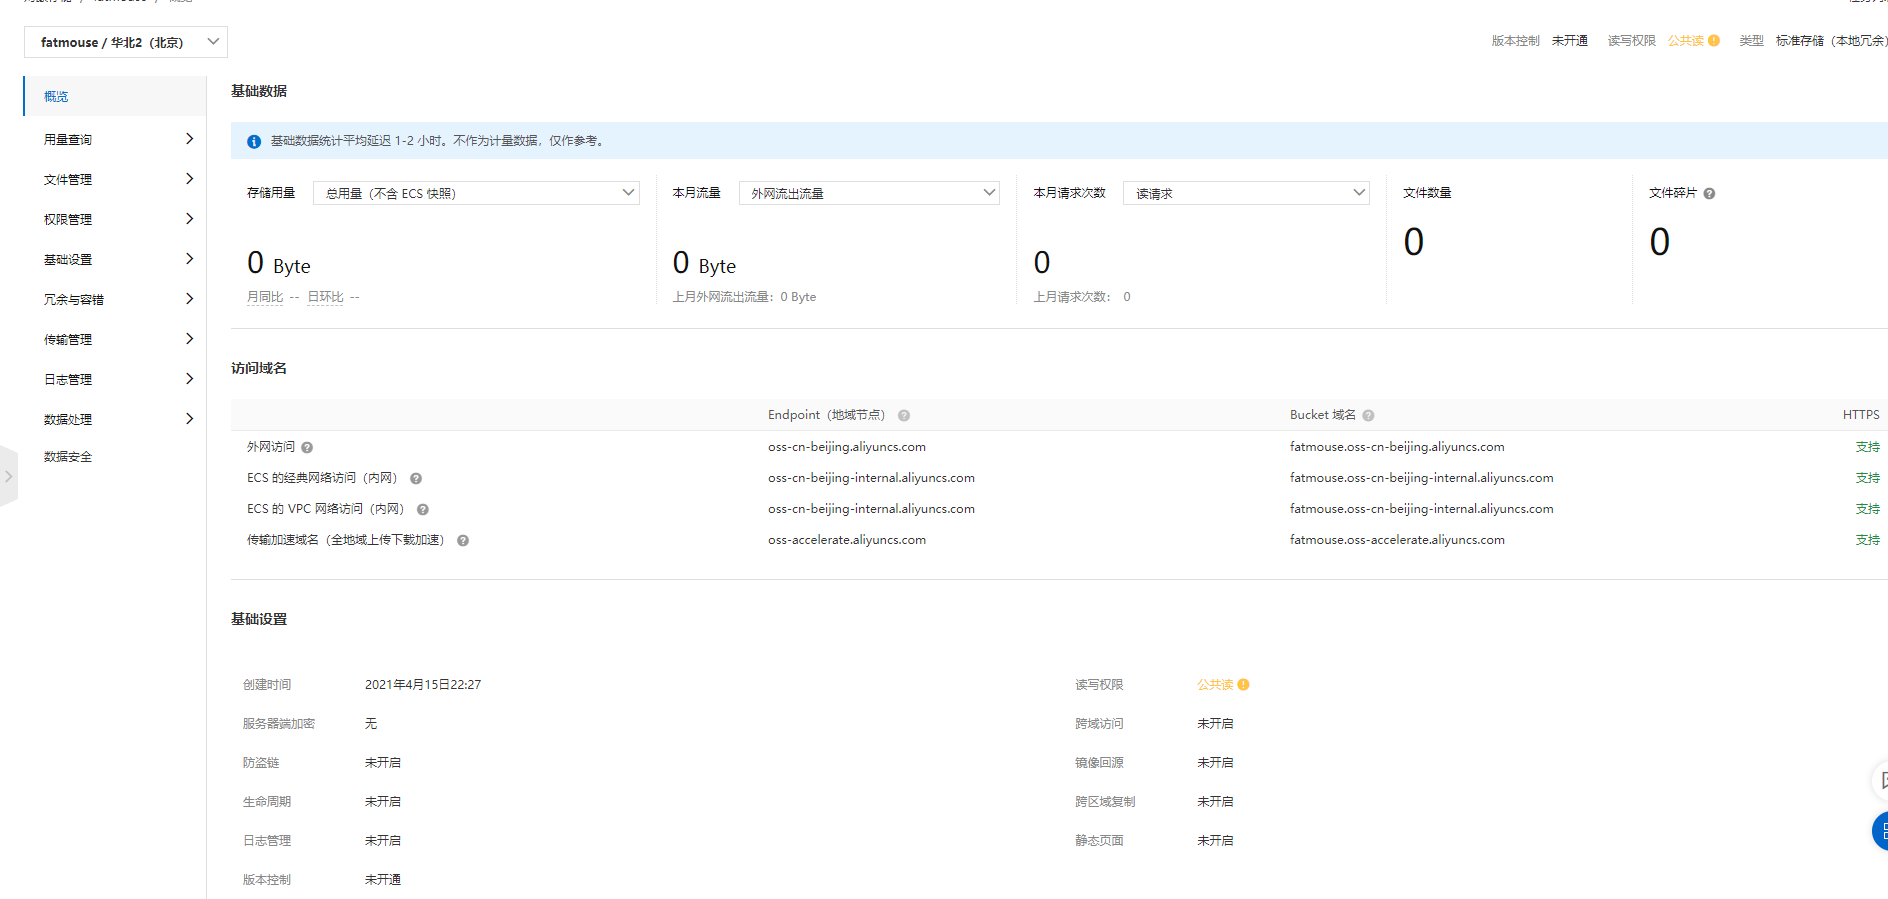1888x899 pixels.
Task: Click creation time 2021年4月15日22:27
Action: pyautogui.click(x=423, y=685)
